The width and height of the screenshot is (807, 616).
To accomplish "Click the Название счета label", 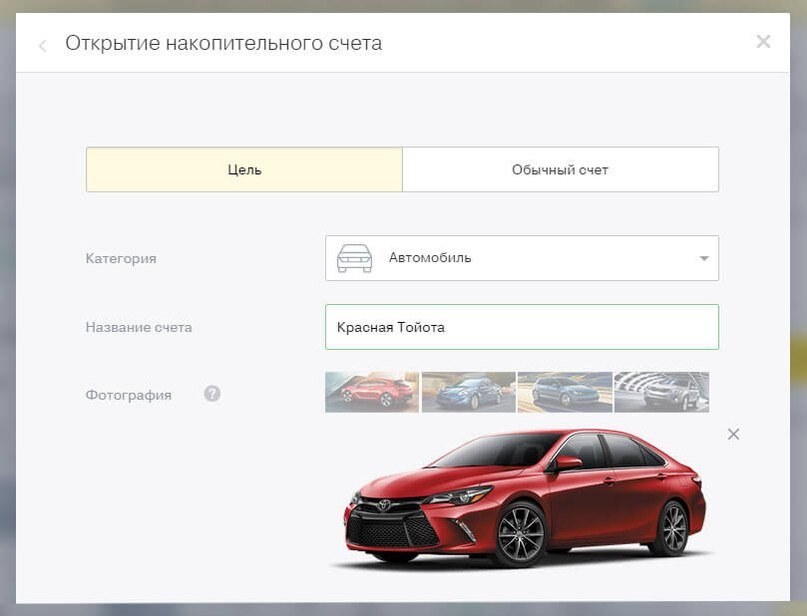I will click(x=138, y=327).
